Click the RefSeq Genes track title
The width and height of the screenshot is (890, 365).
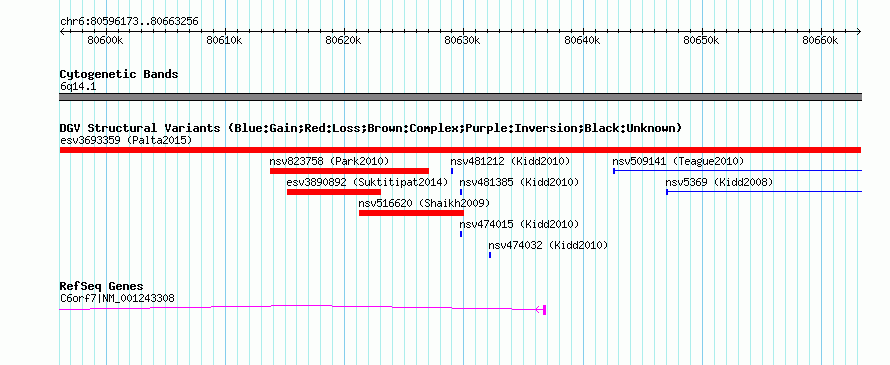(x=102, y=286)
